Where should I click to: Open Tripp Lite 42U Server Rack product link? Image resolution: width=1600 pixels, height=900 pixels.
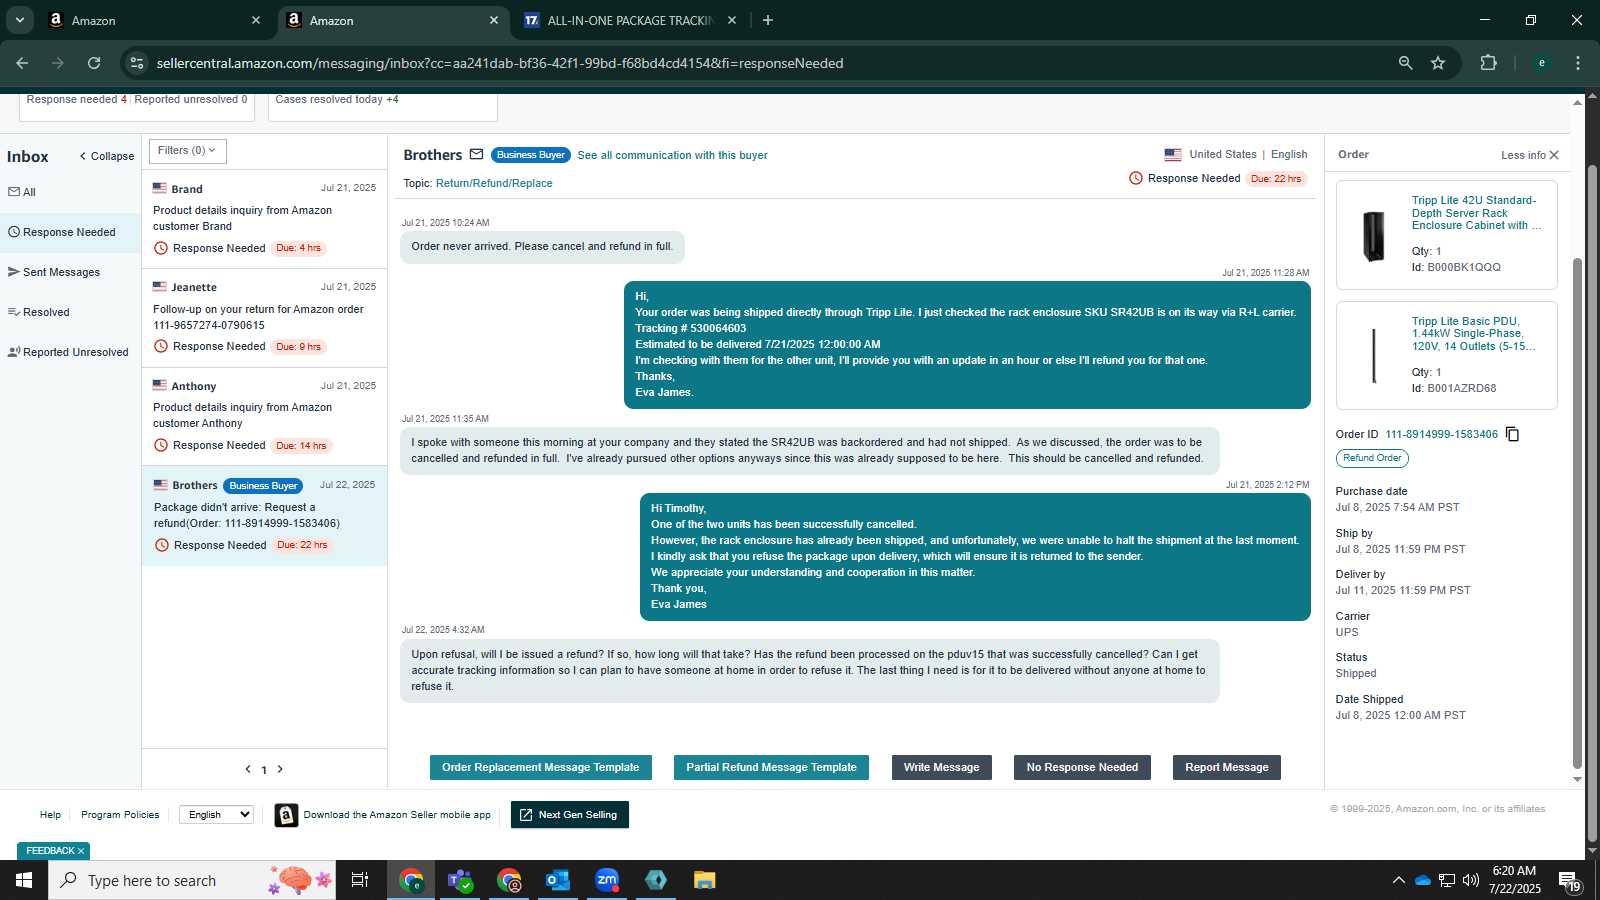coord(1476,213)
